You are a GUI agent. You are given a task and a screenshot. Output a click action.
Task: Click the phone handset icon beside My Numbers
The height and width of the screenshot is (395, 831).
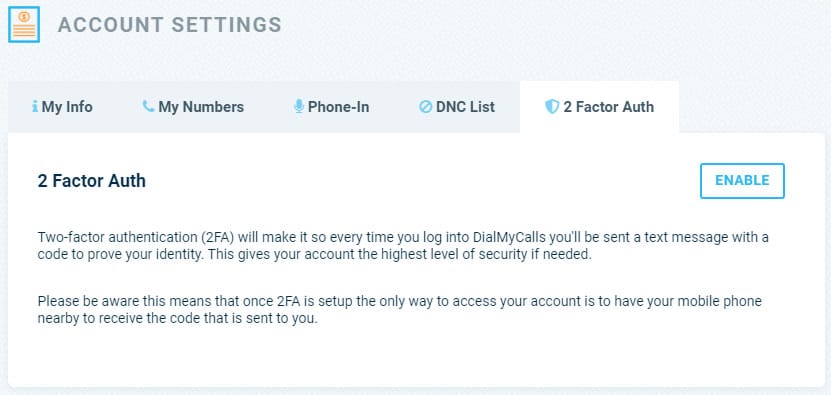(x=148, y=107)
